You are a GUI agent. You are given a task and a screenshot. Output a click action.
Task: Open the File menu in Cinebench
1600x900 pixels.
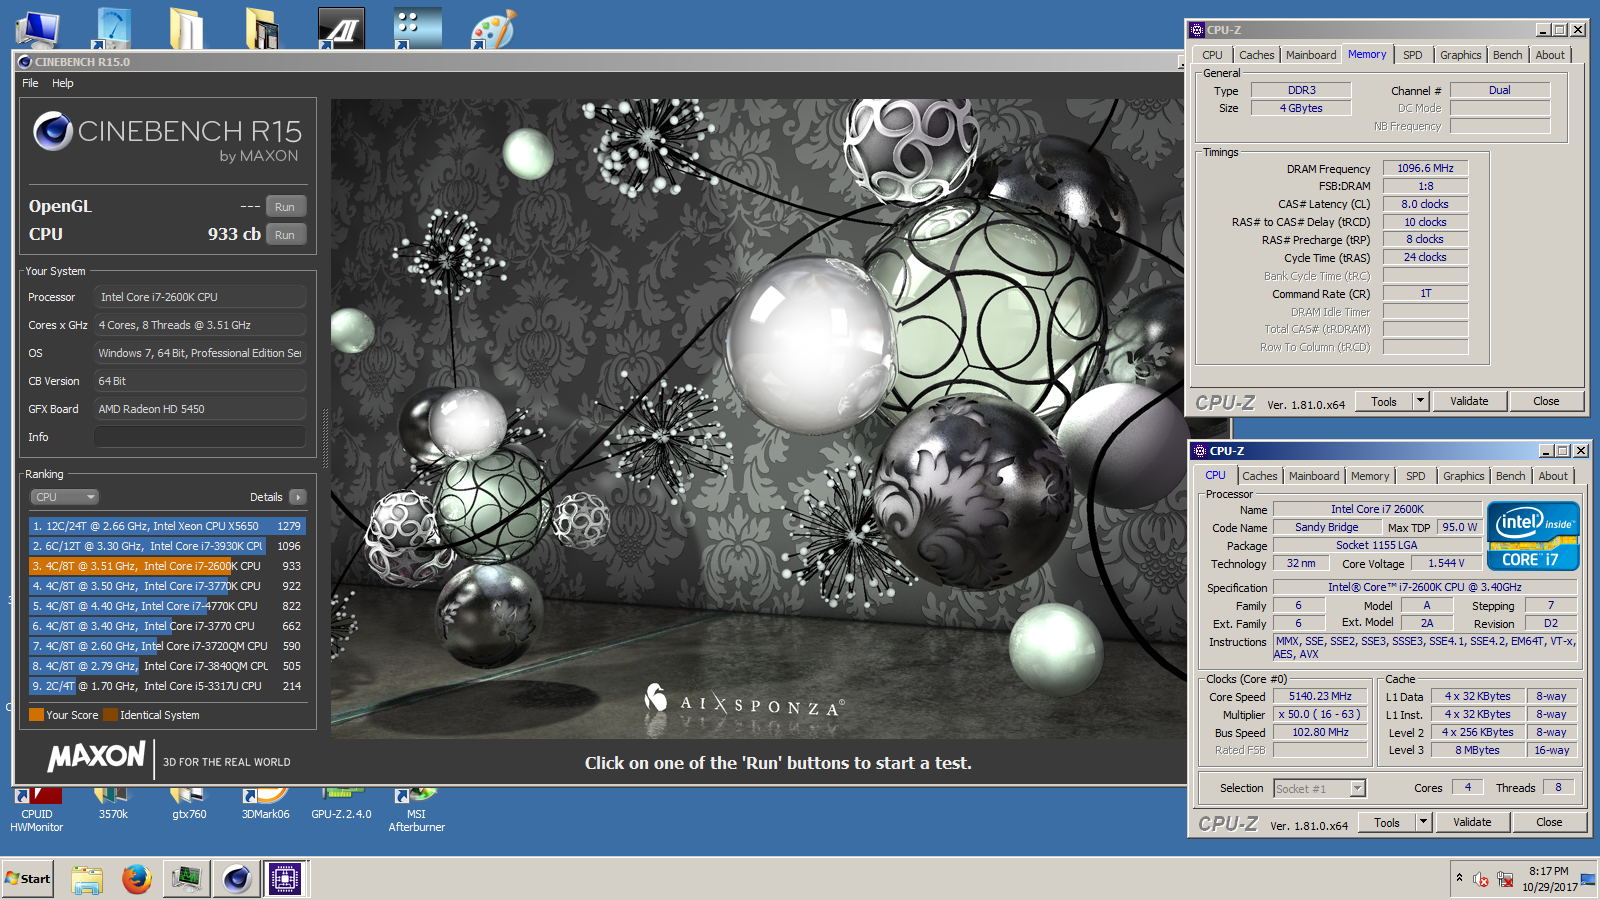pos(30,83)
